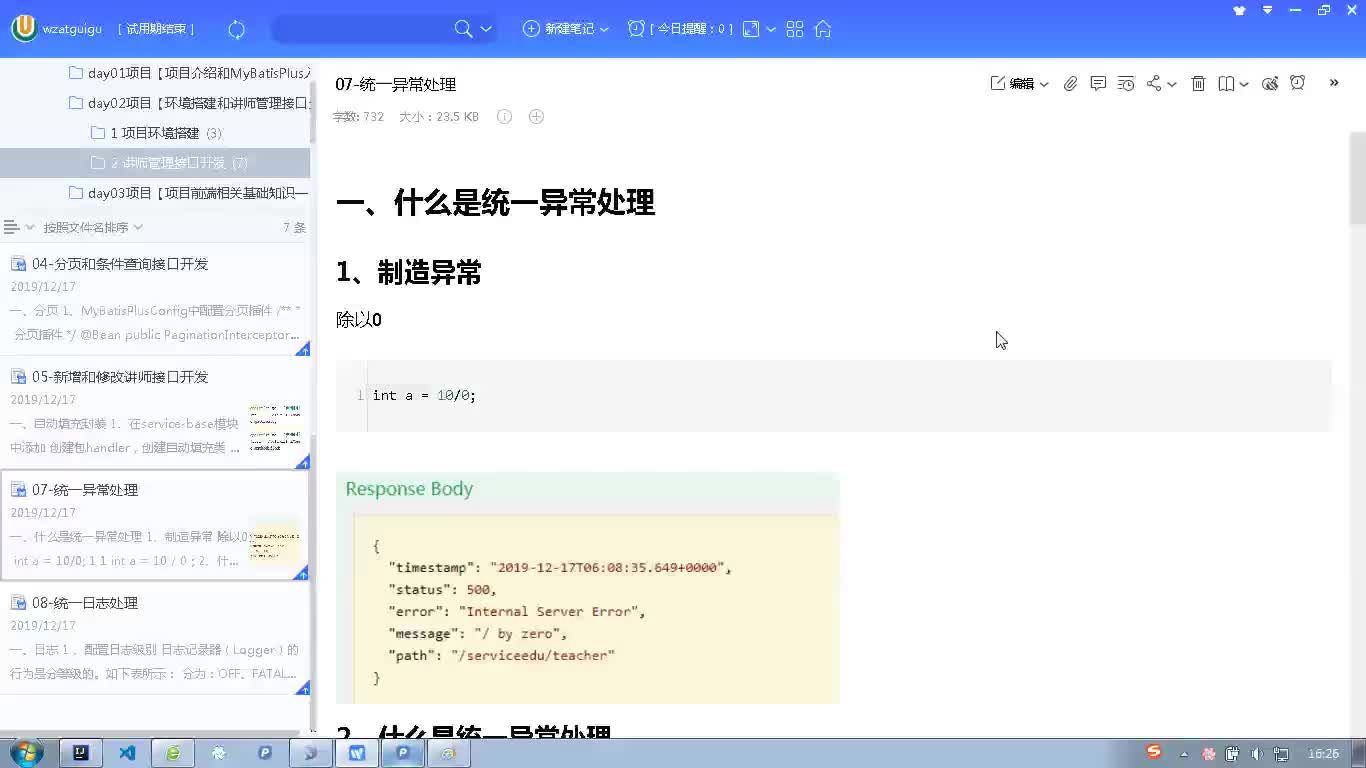The image size is (1366, 768).
Task: Open the Word taskbar icon
Action: click(357, 753)
